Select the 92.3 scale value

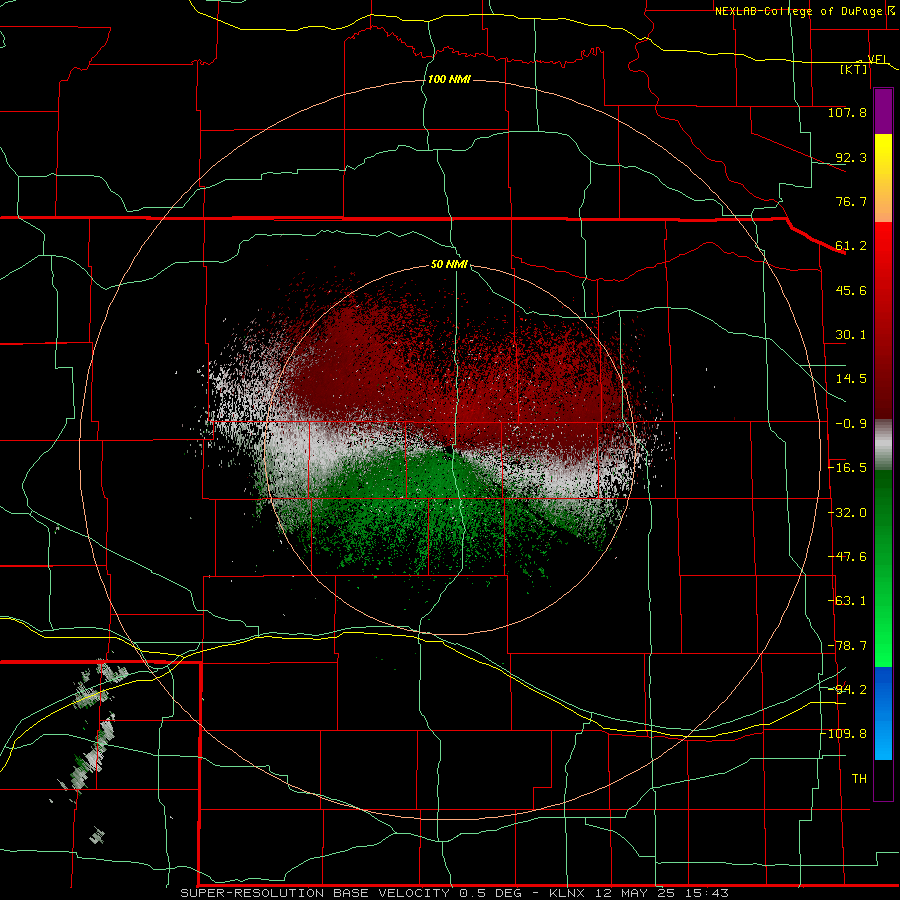click(x=851, y=157)
